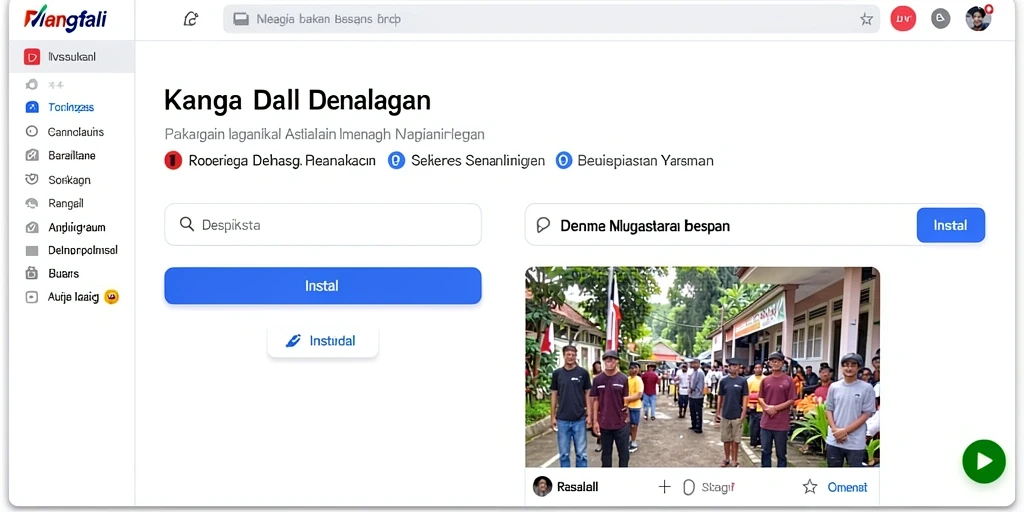Click the star icon beside Omenat
1024x512 pixels.
(x=810, y=487)
